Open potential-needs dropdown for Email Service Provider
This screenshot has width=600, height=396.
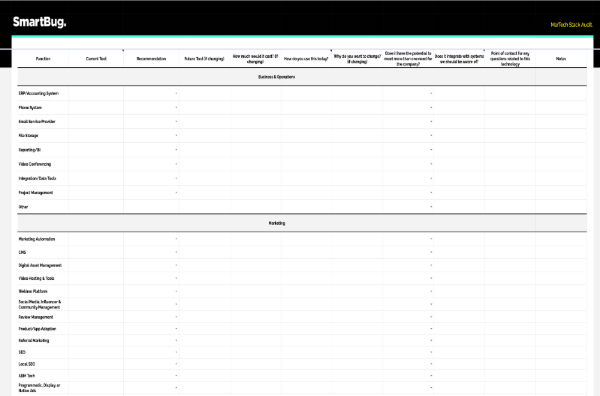coord(431,121)
